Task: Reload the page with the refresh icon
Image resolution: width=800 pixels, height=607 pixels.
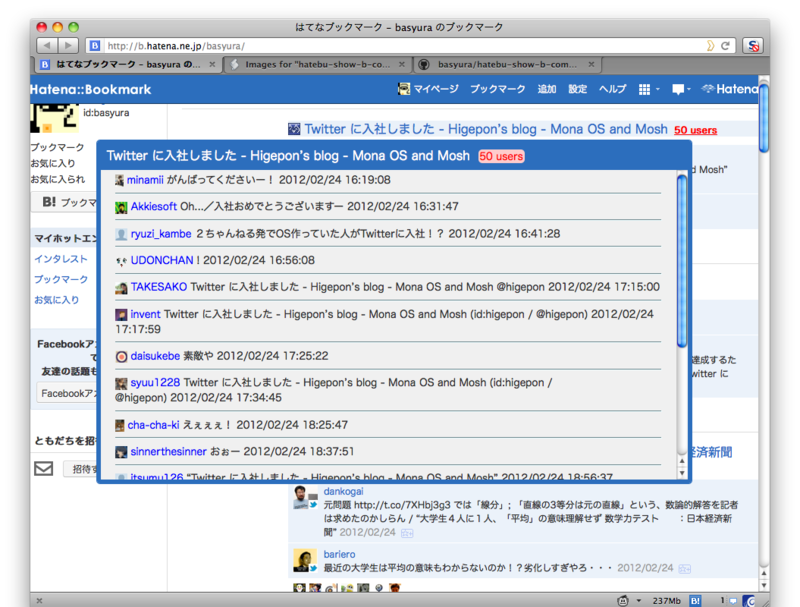Action: (x=725, y=46)
